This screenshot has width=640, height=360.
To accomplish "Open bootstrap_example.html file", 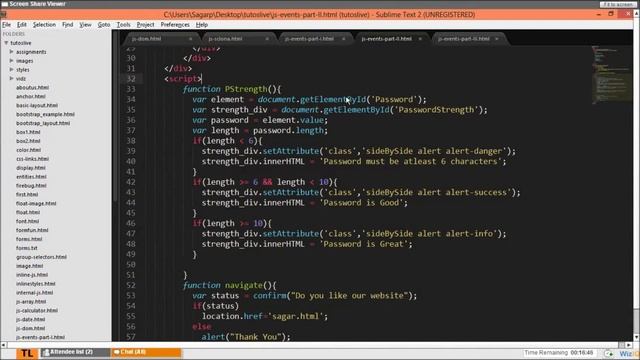I will click(x=45, y=114).
